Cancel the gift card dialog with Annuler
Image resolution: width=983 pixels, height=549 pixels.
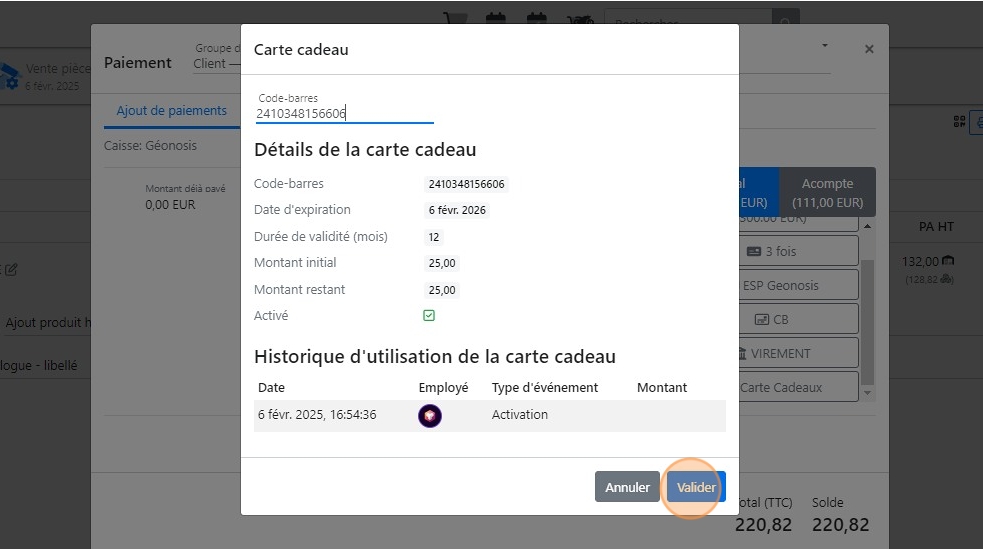pos(627,487)
